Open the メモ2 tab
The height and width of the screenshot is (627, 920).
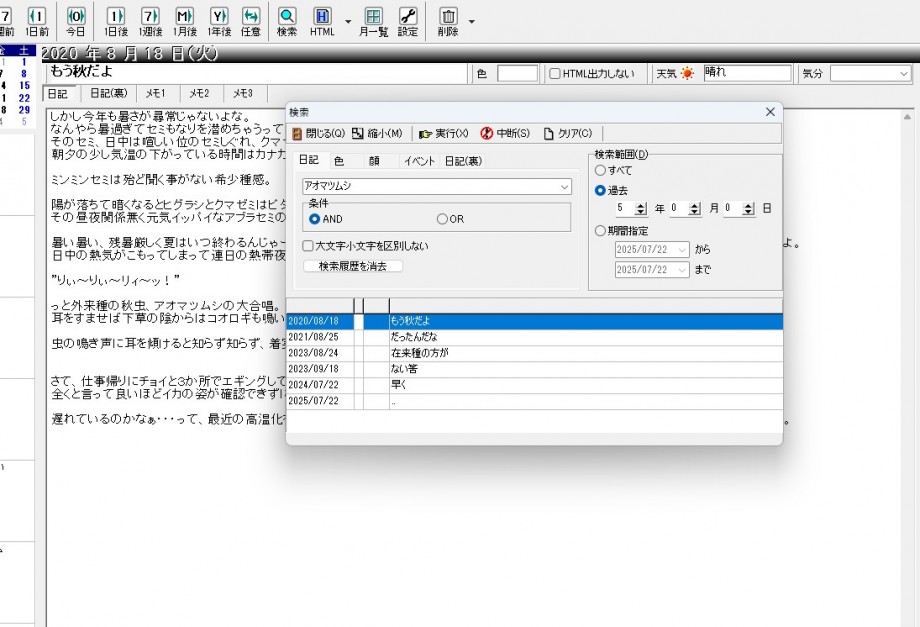pos(199,93)
